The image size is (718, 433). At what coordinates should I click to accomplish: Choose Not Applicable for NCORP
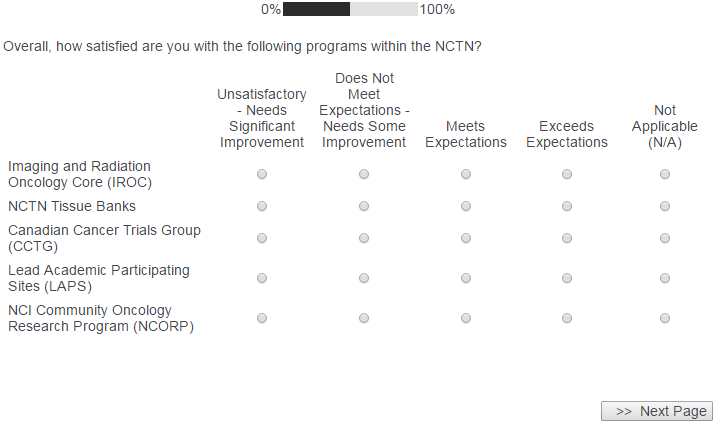pyautogui.click(x=664, y=318)
